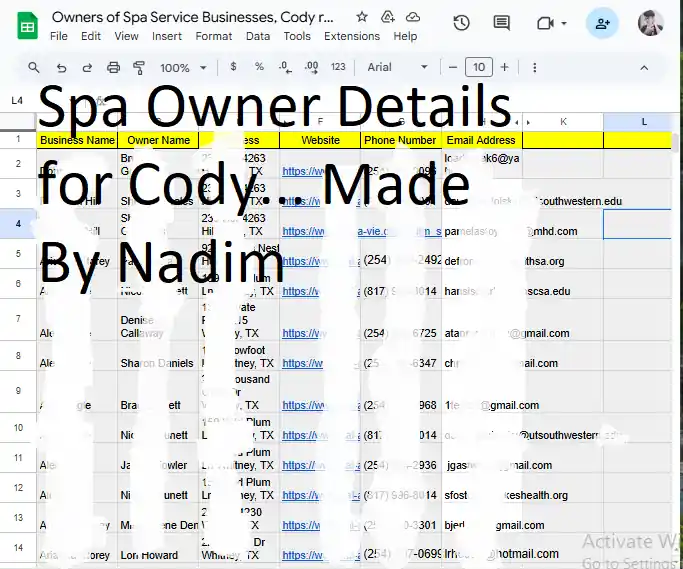The width and height of the screenshot is (683, 569).
Task: Collapse the toolbar with chevron up
Action: click(644, 68)
